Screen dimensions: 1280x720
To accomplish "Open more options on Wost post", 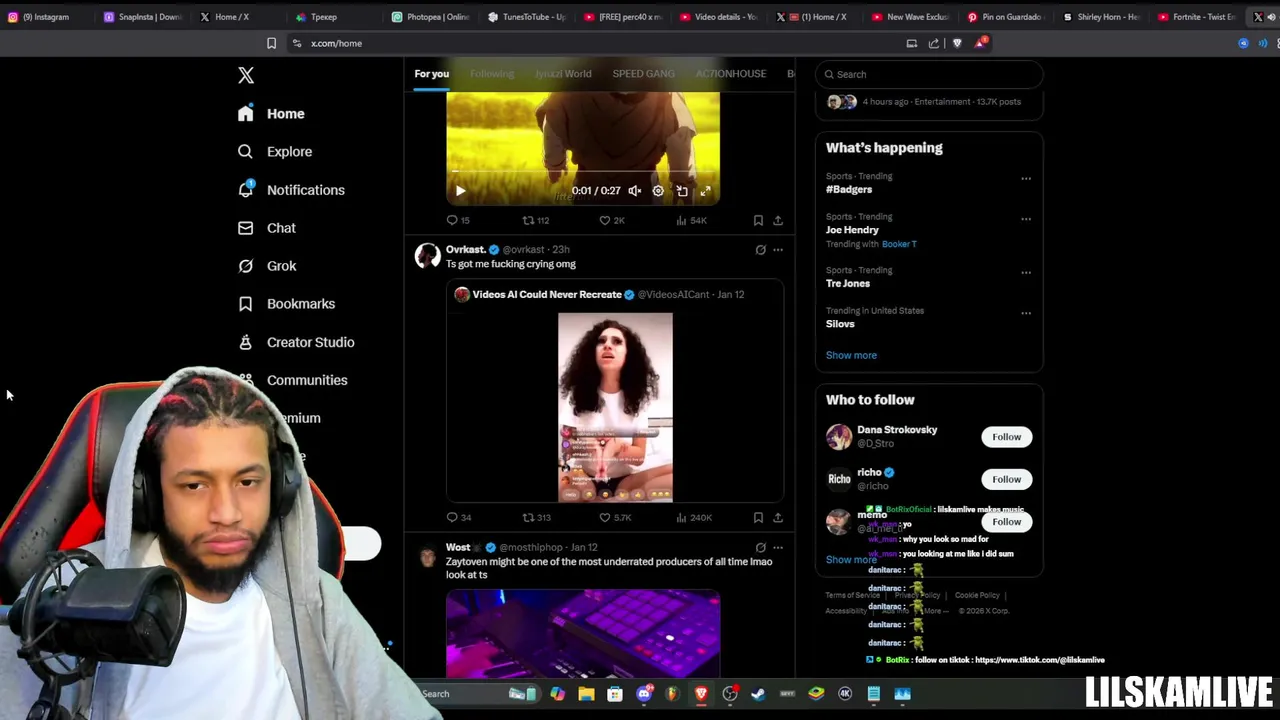I will 778,548.
